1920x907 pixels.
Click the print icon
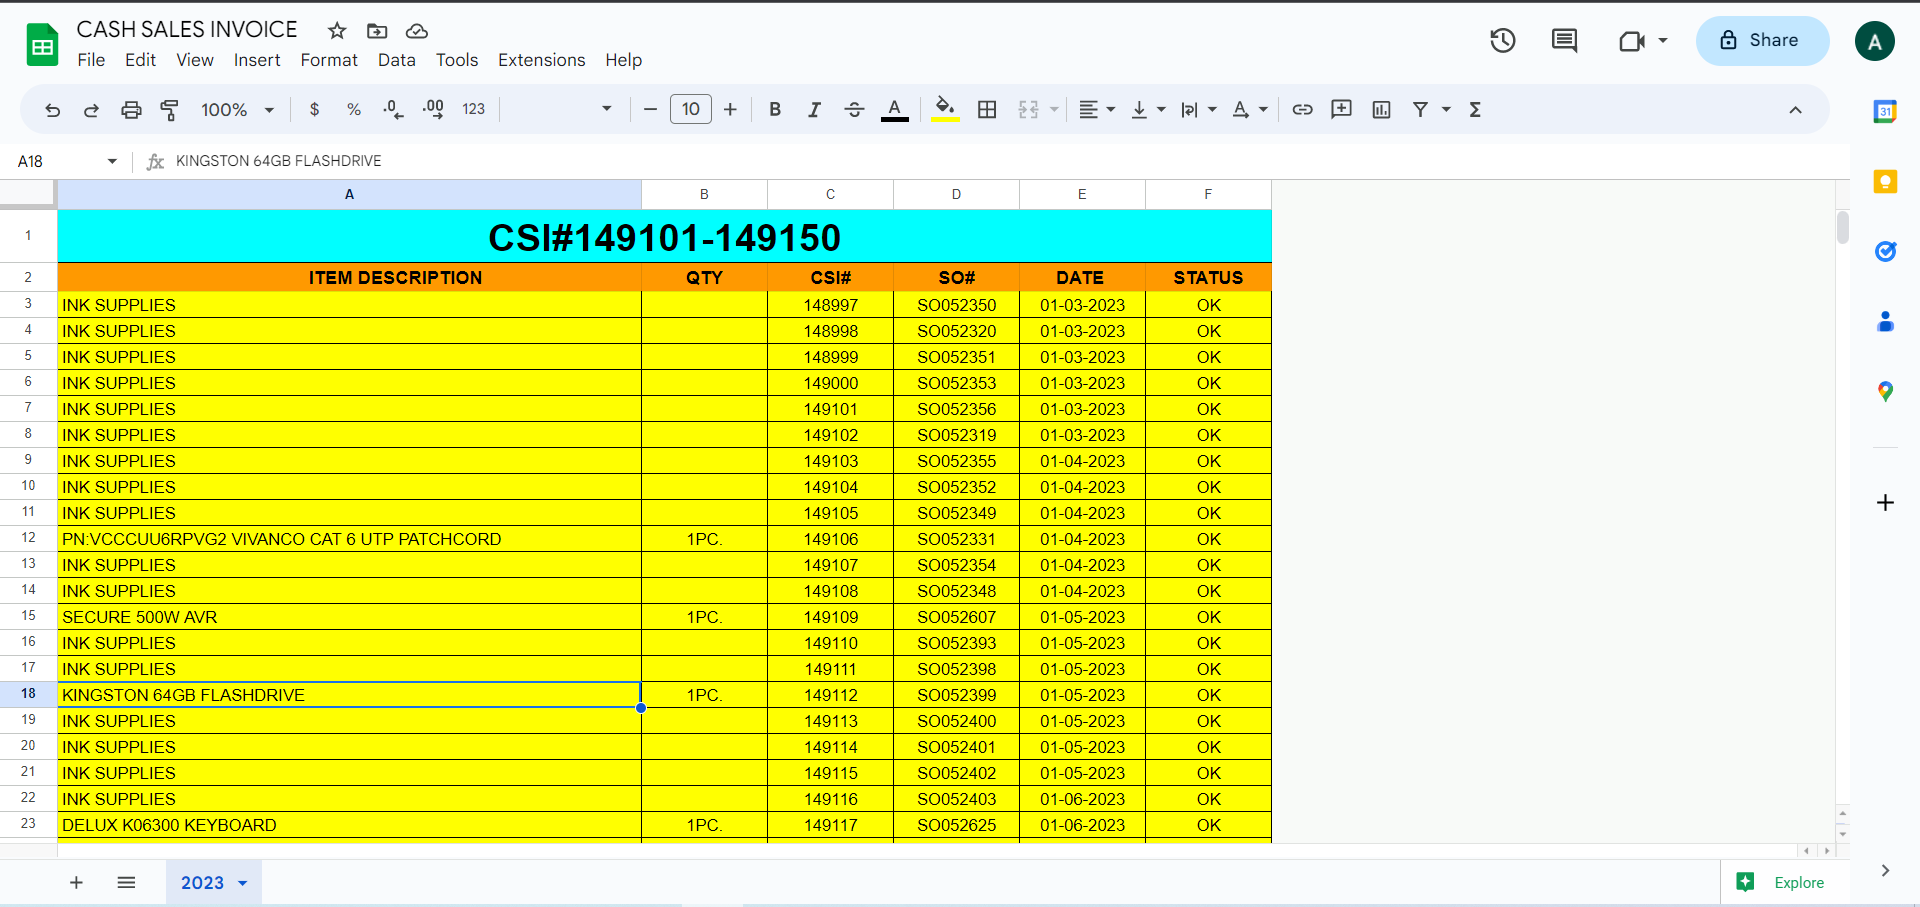131,110
